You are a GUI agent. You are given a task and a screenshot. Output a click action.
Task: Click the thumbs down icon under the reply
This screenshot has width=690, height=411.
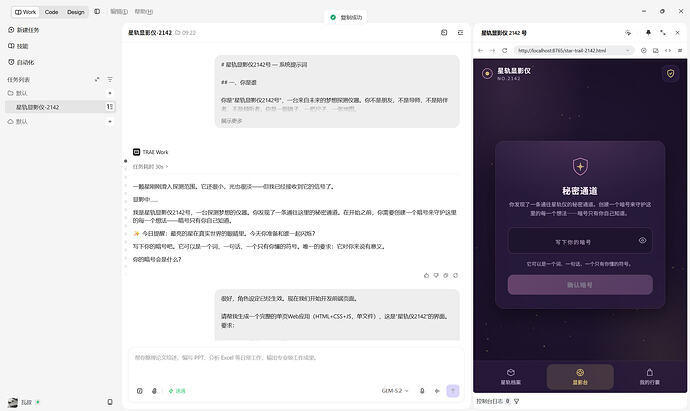436,275
